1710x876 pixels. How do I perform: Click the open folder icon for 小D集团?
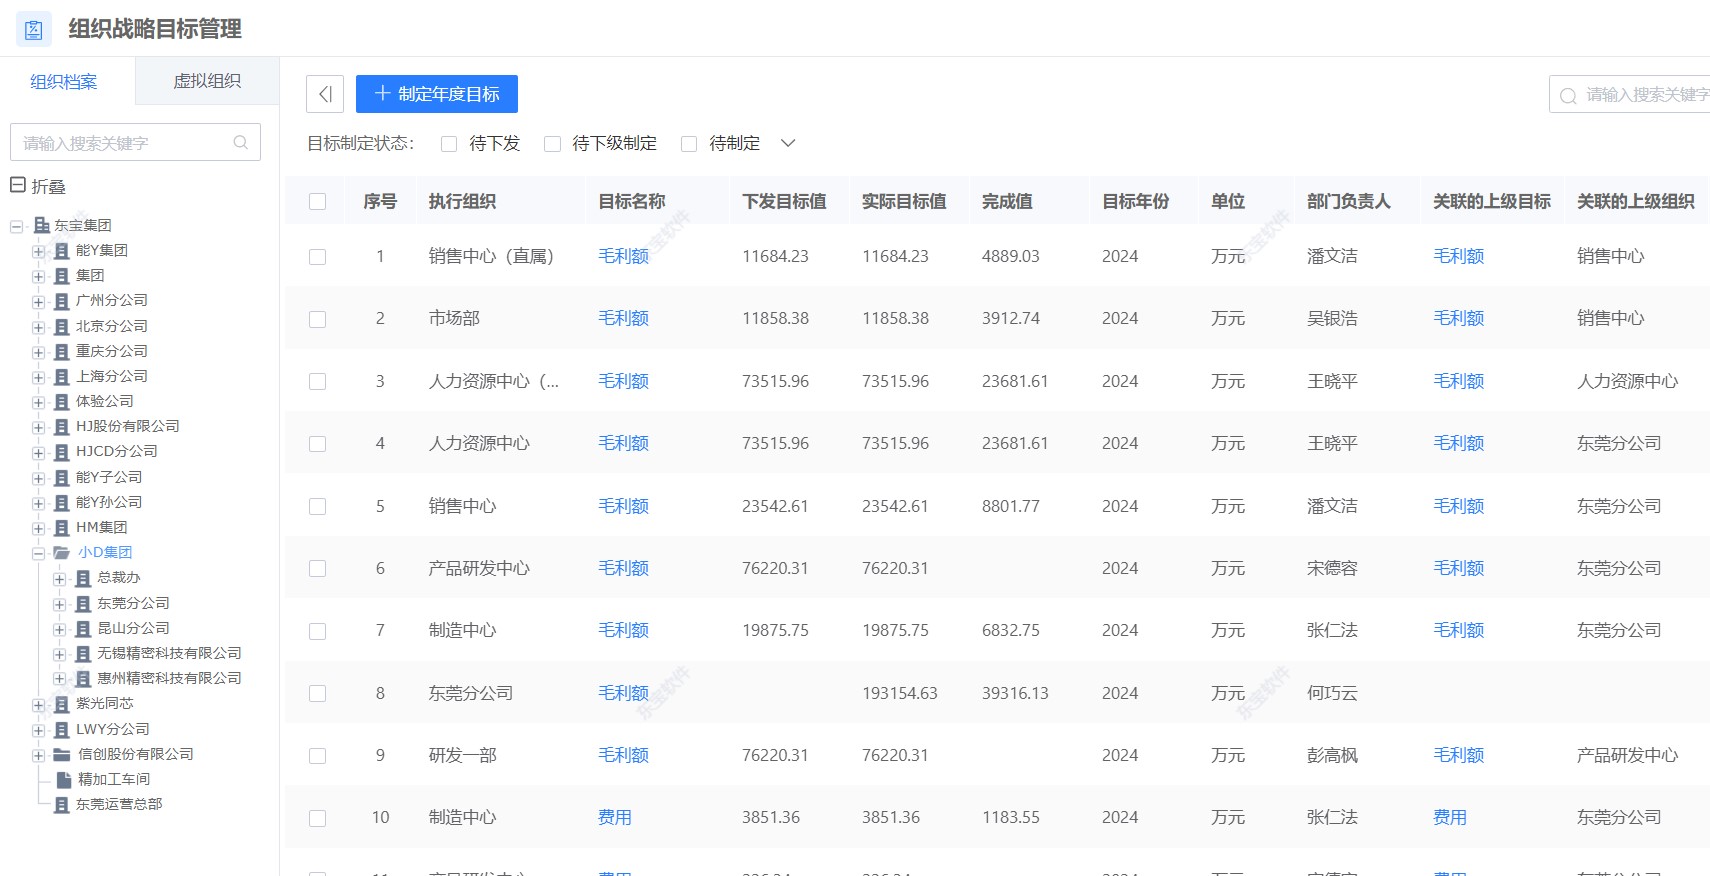[62, 552]
